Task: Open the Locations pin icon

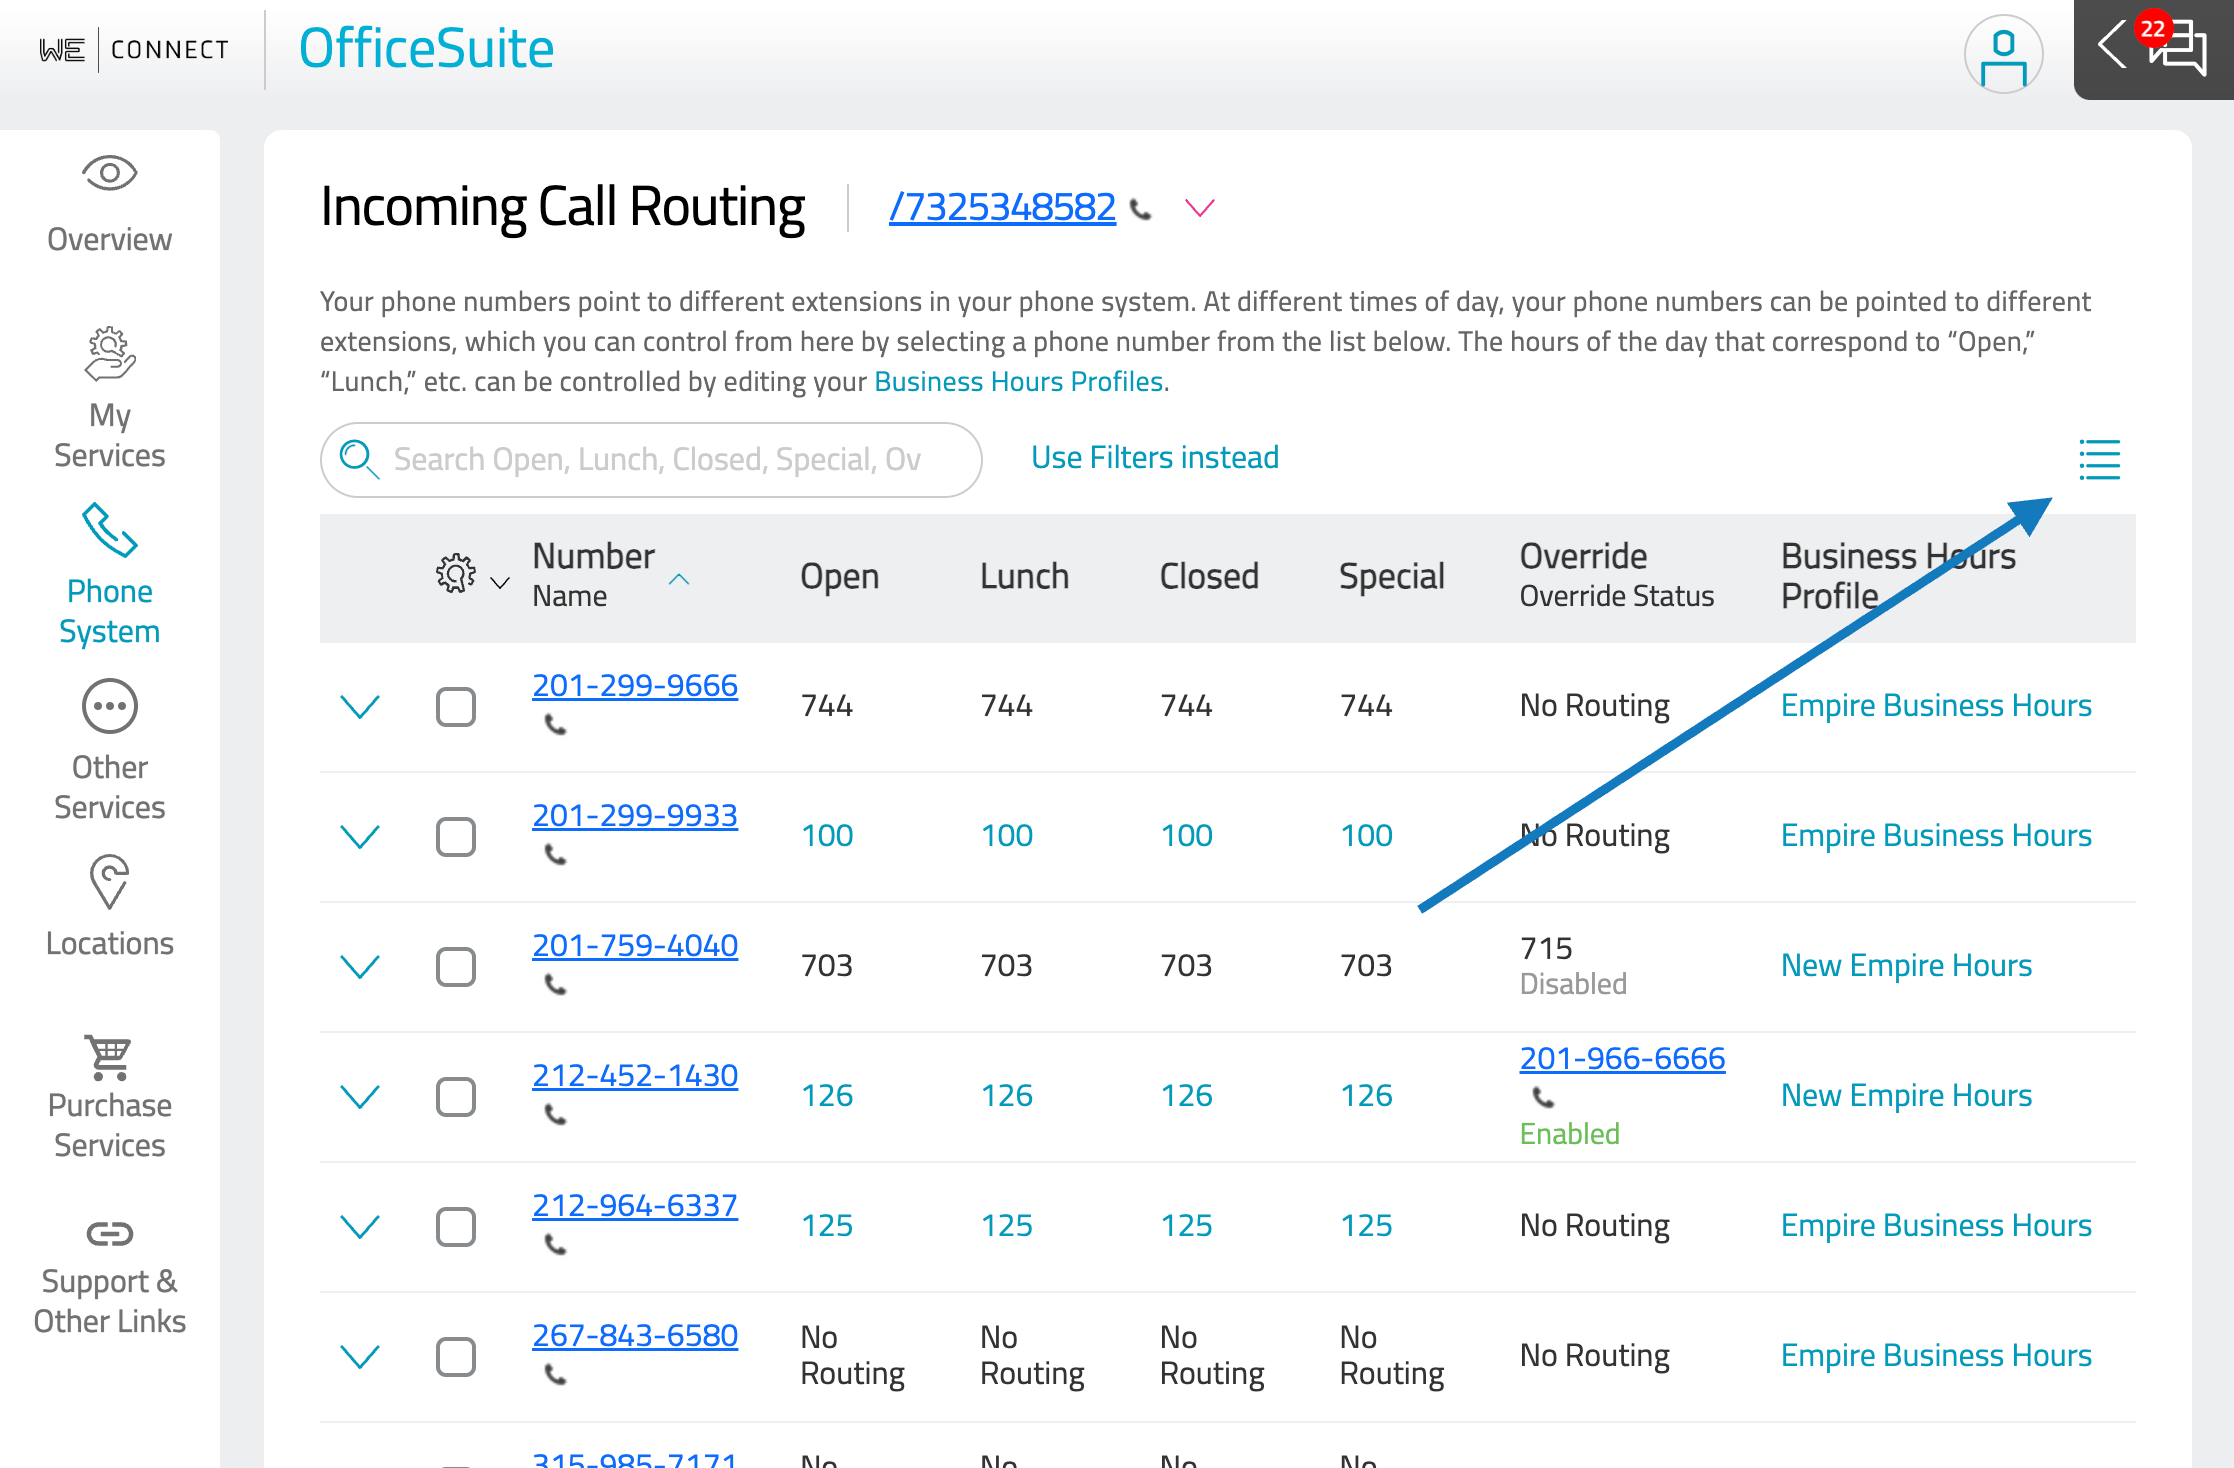Action: tap(109, 882)
